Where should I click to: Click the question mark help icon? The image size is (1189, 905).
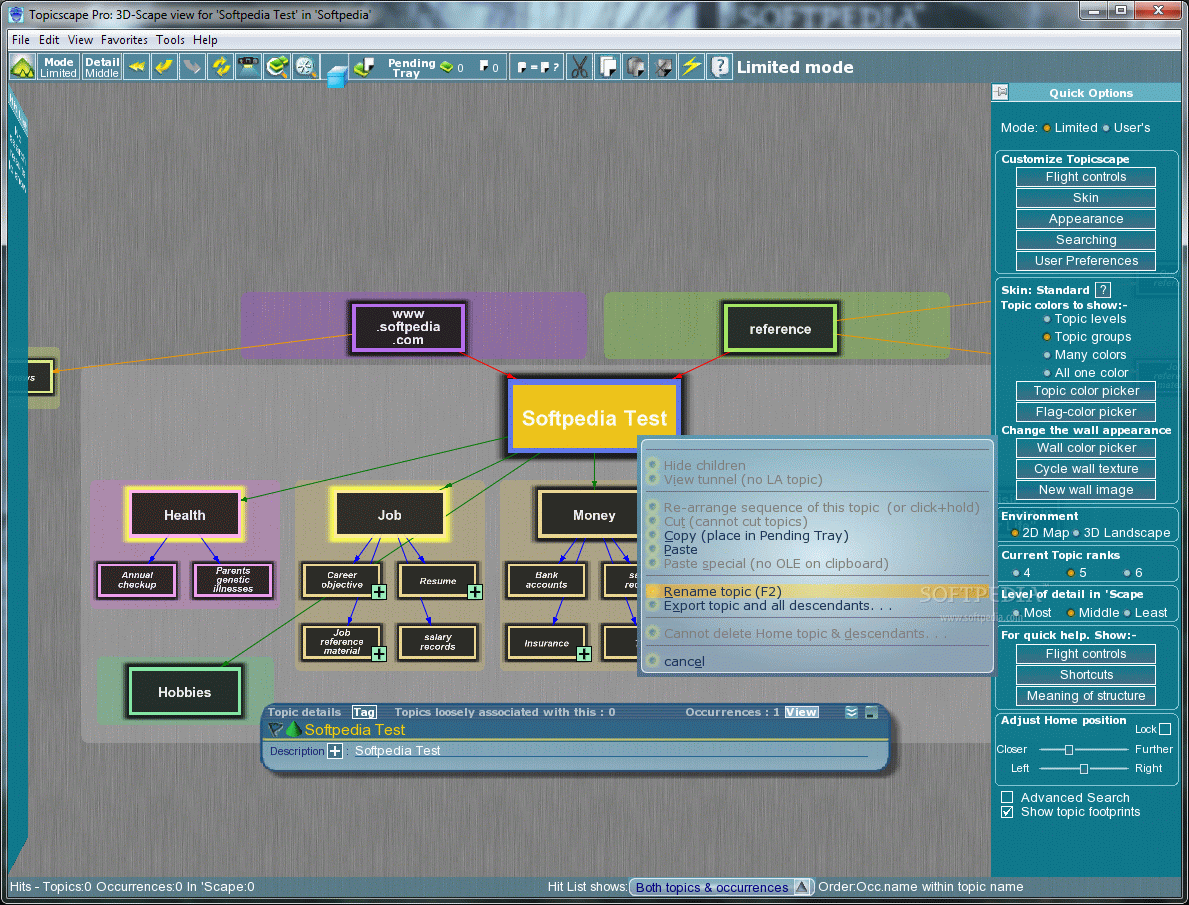[719, 68]
